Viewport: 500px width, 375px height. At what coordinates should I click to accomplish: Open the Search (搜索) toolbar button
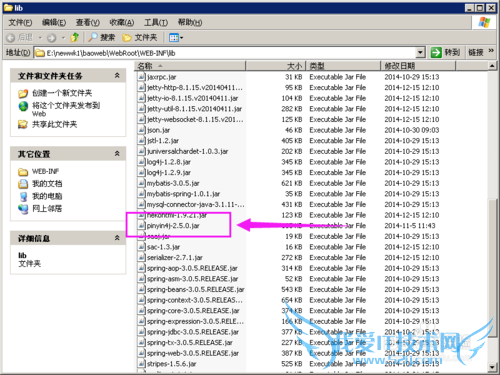101,37
